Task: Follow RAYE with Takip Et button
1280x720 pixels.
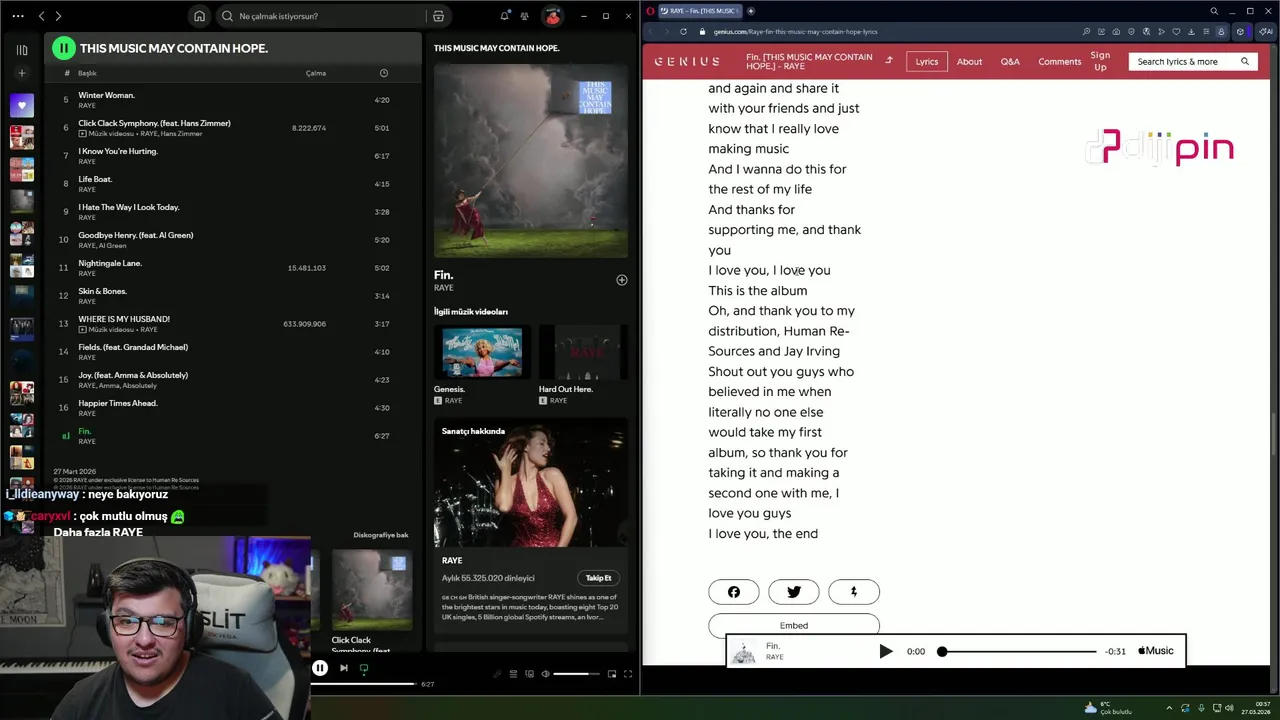Action: (x=598, y=578)
